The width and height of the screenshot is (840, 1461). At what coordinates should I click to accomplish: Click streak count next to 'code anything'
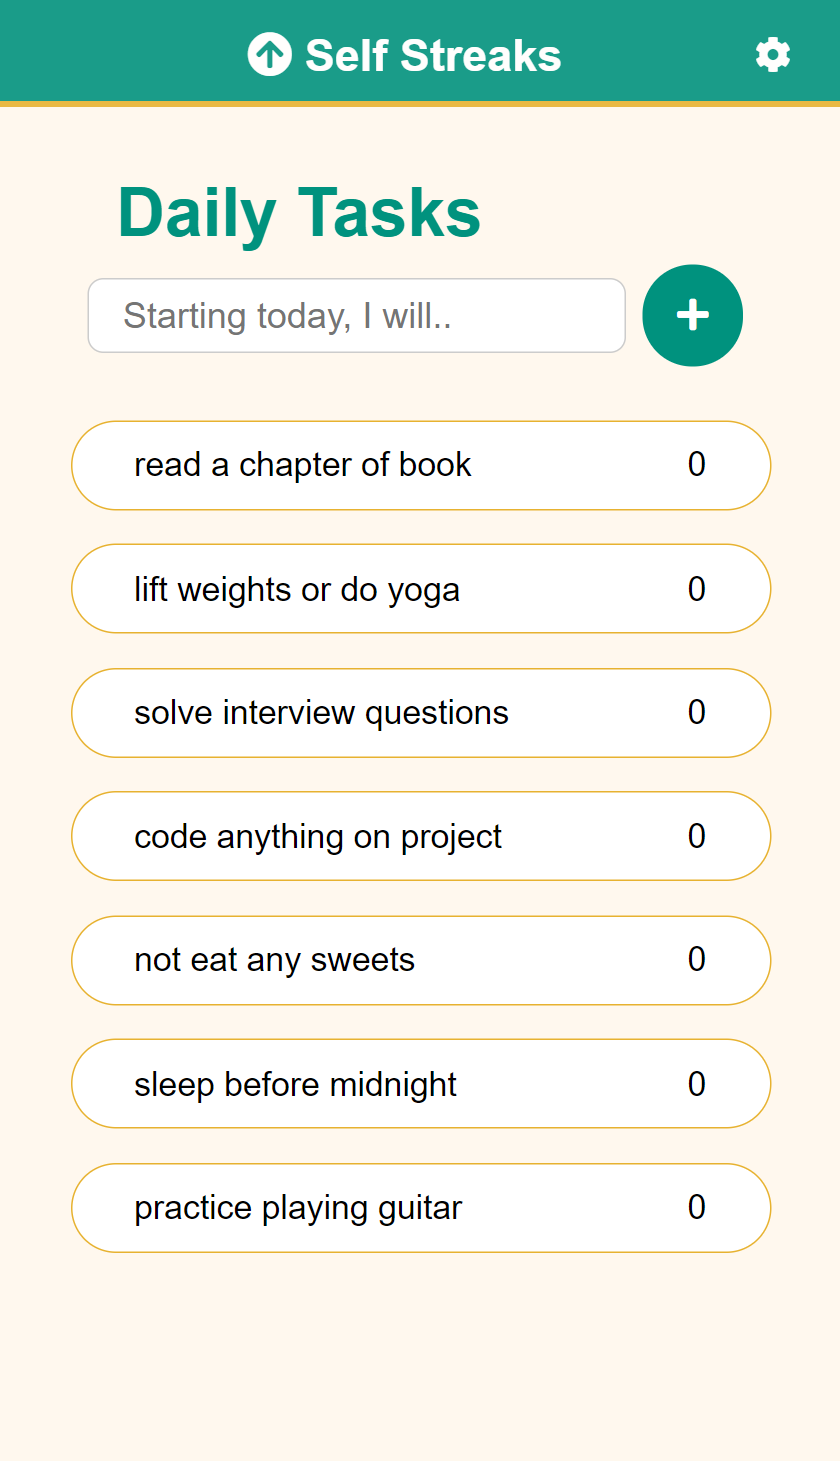(x=697, y=836)
